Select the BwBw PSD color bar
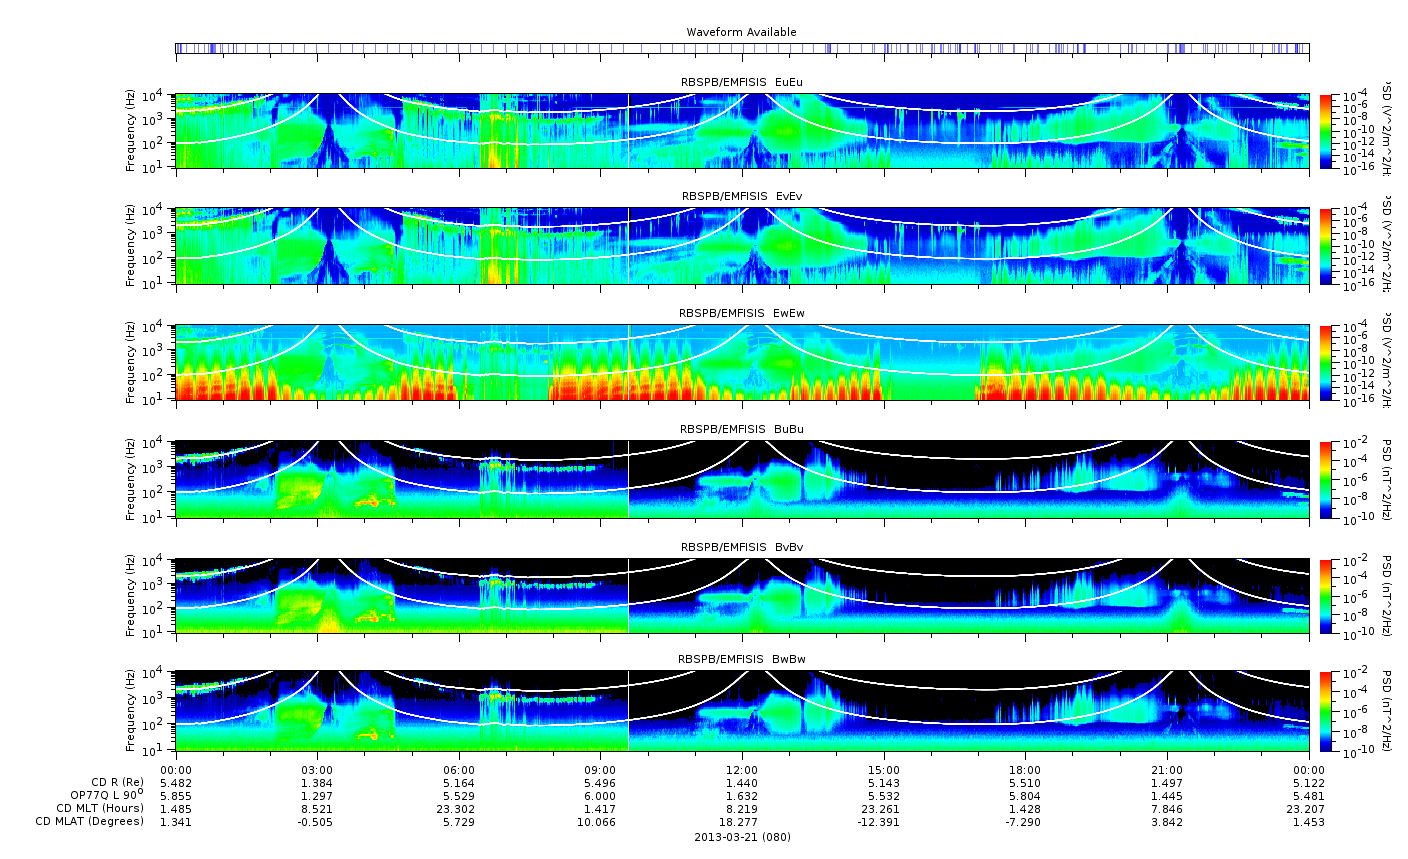Viewport: 1408px width, 859px height. click(1326, 712)
